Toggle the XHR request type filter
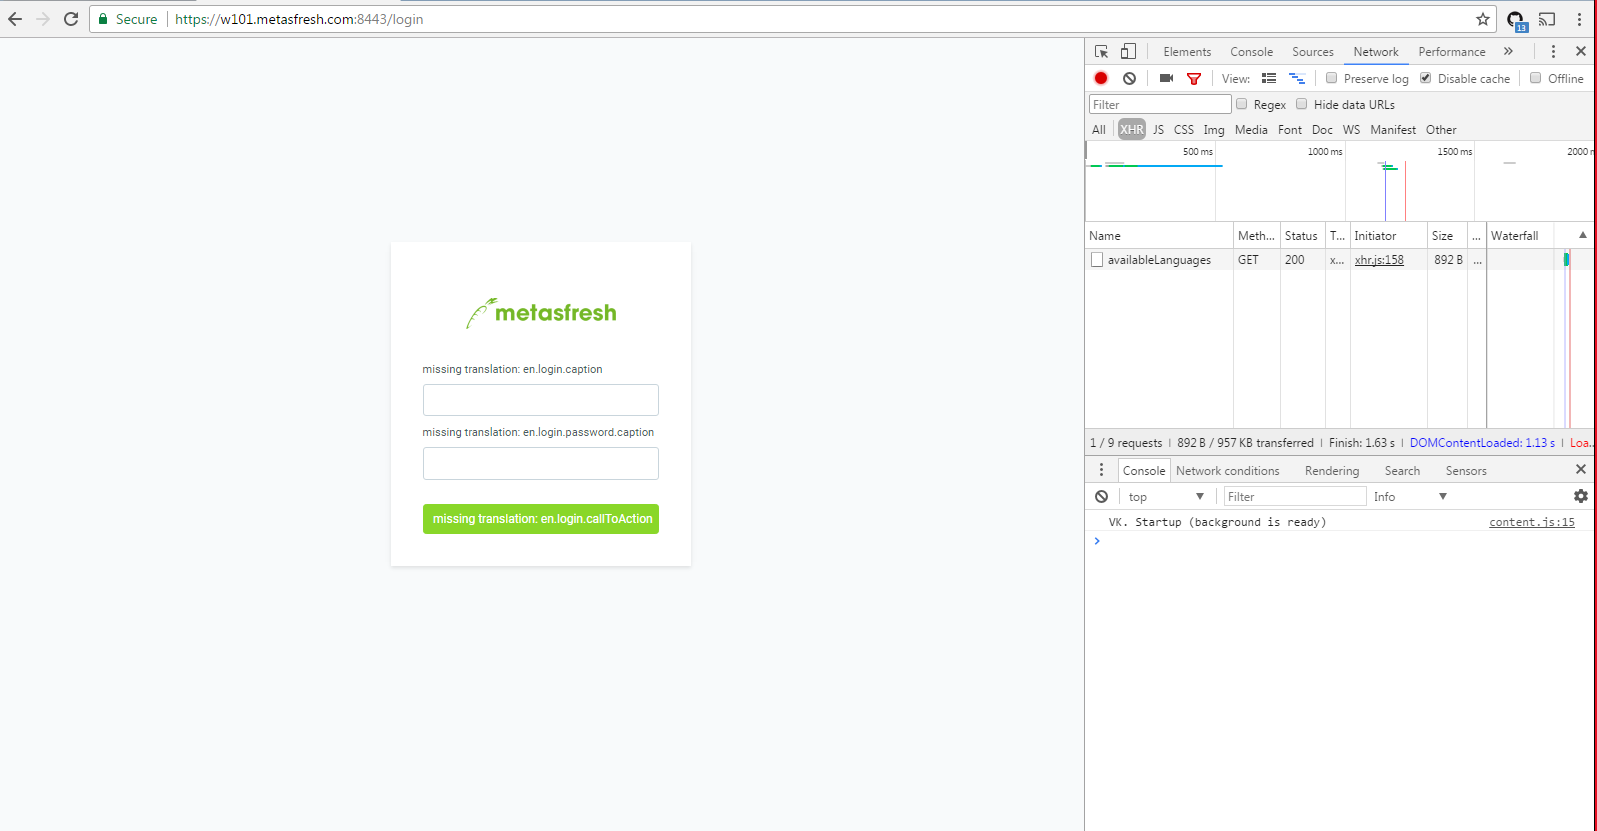Screen dimensions: 1597x831 tap(1132, 129)
